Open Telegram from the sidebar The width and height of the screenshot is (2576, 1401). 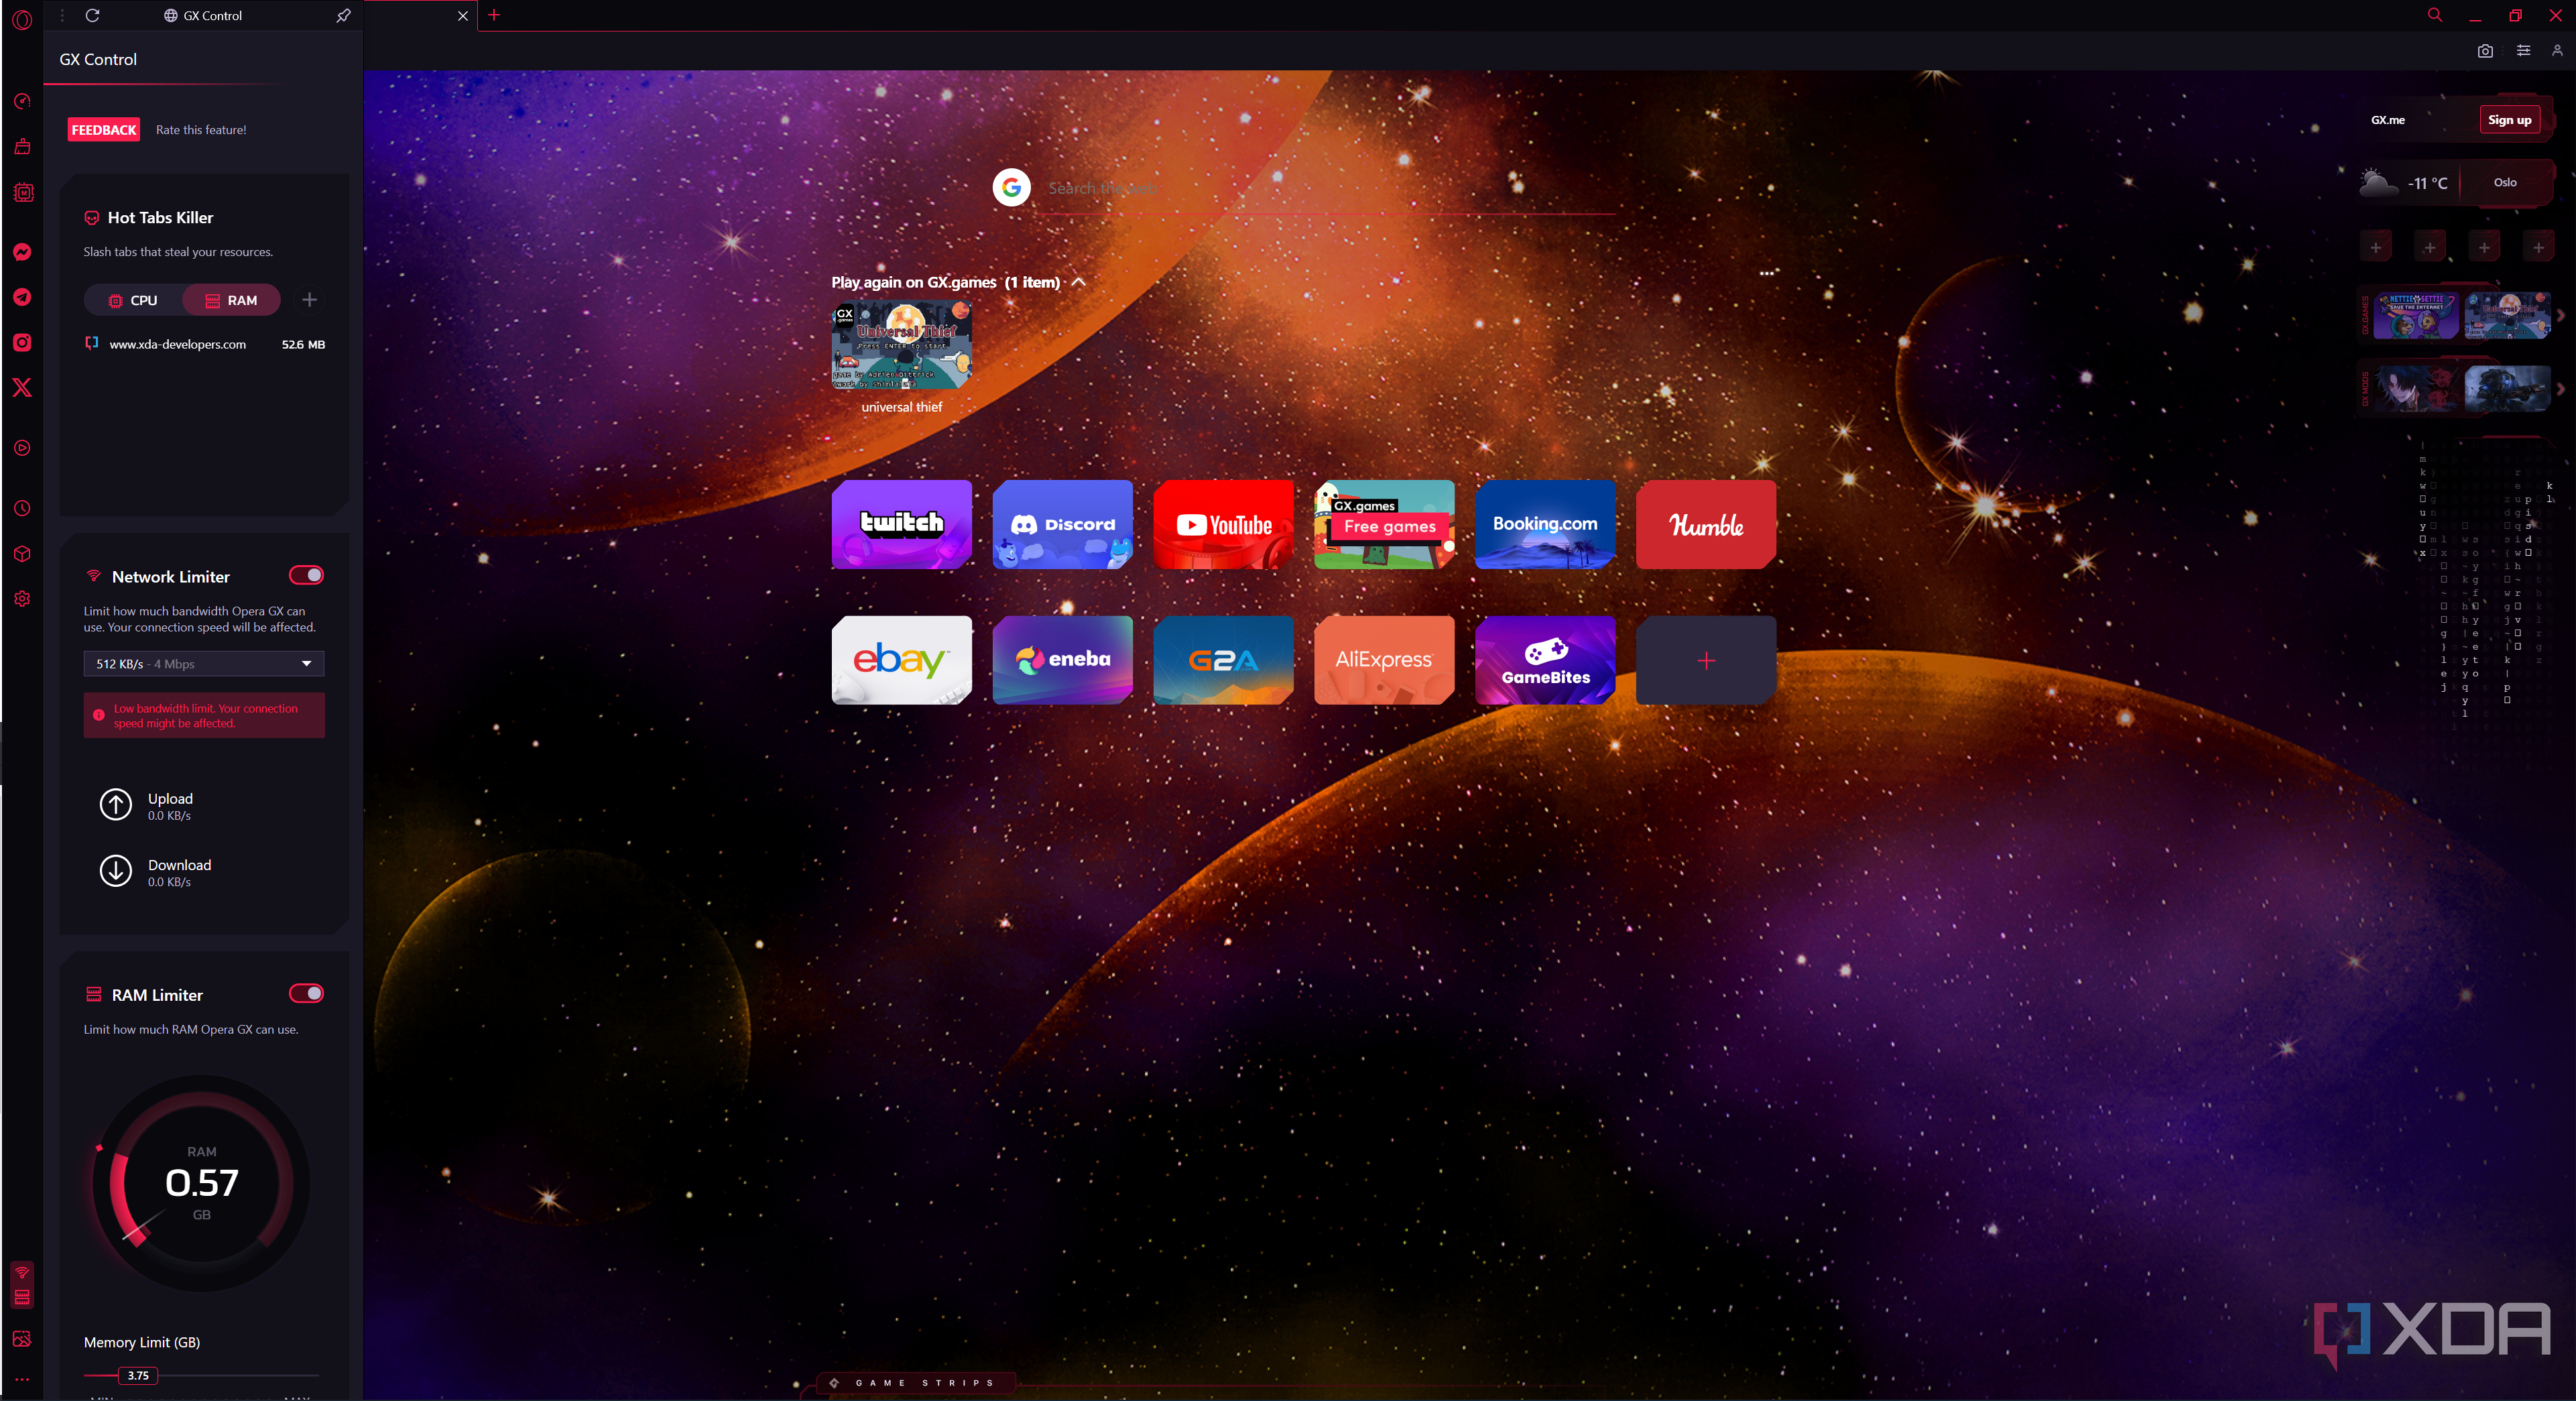pyautogui.click(x=22, y=297)
